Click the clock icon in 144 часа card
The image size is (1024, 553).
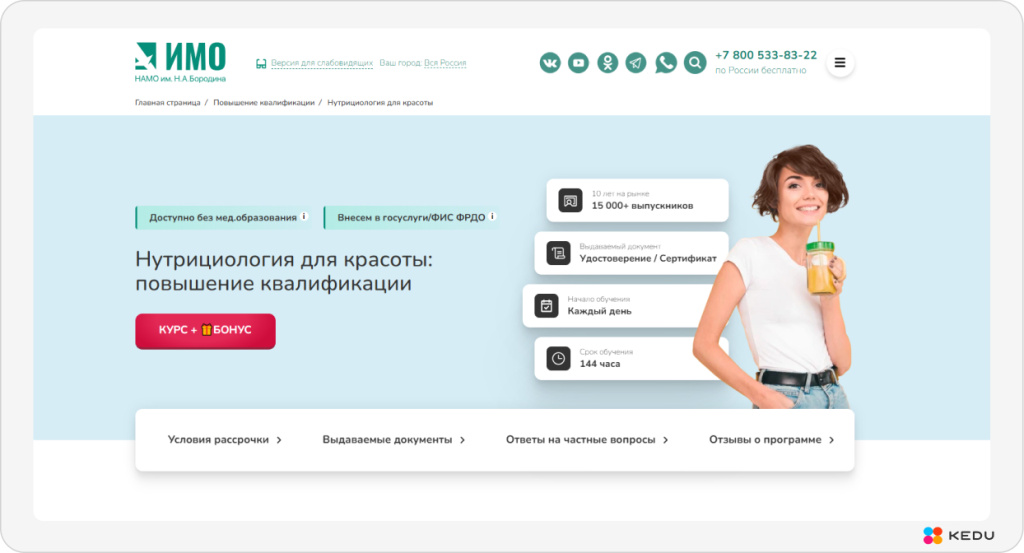click(558, 358)
